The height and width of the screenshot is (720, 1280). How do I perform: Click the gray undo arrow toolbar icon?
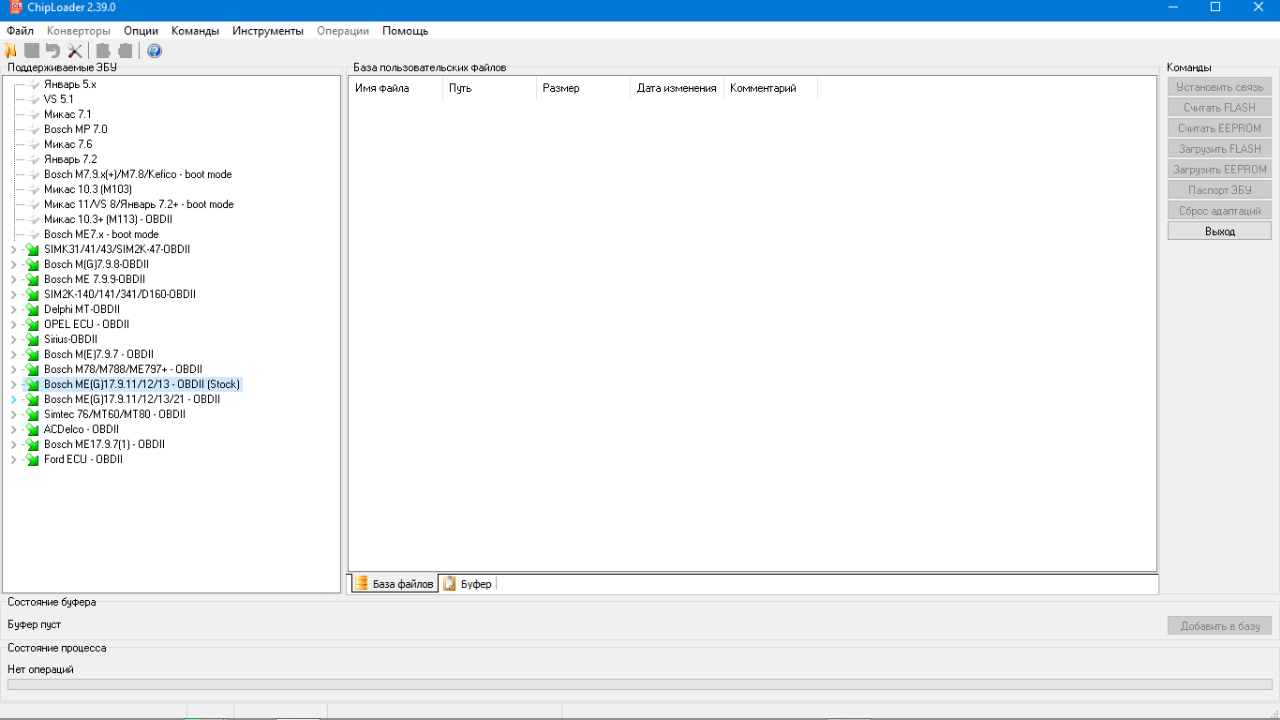53,51
